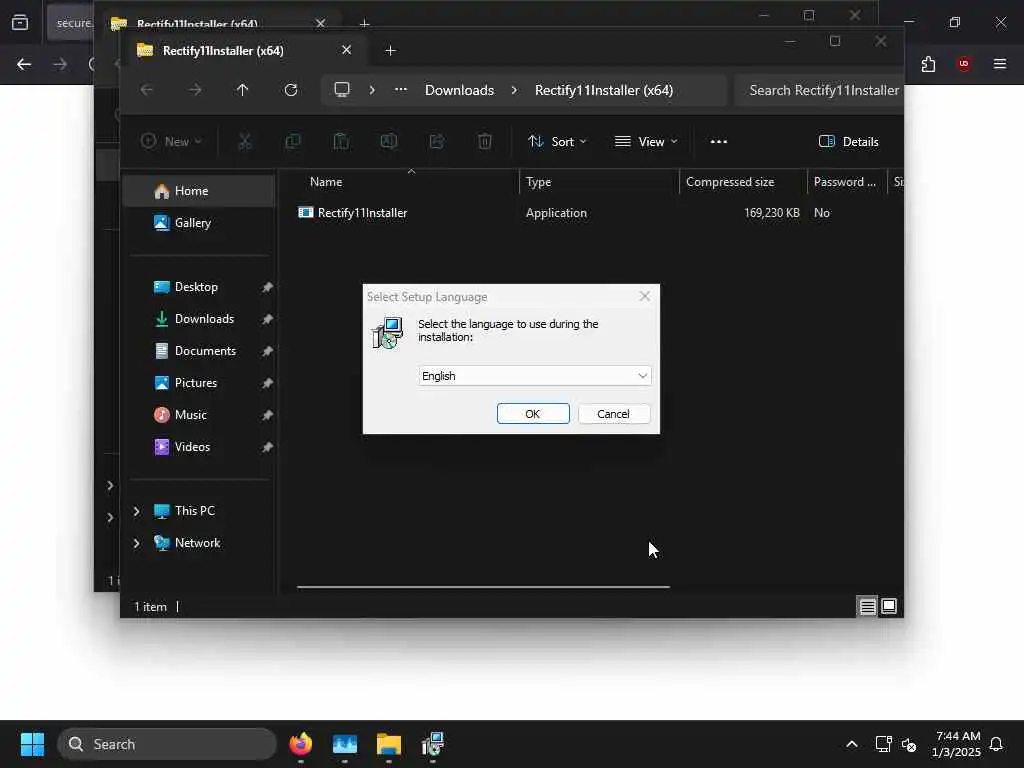Open the browser hamburger menu
The width and height of the screenshot is (1024, 768).
(x=1000, y=63)
